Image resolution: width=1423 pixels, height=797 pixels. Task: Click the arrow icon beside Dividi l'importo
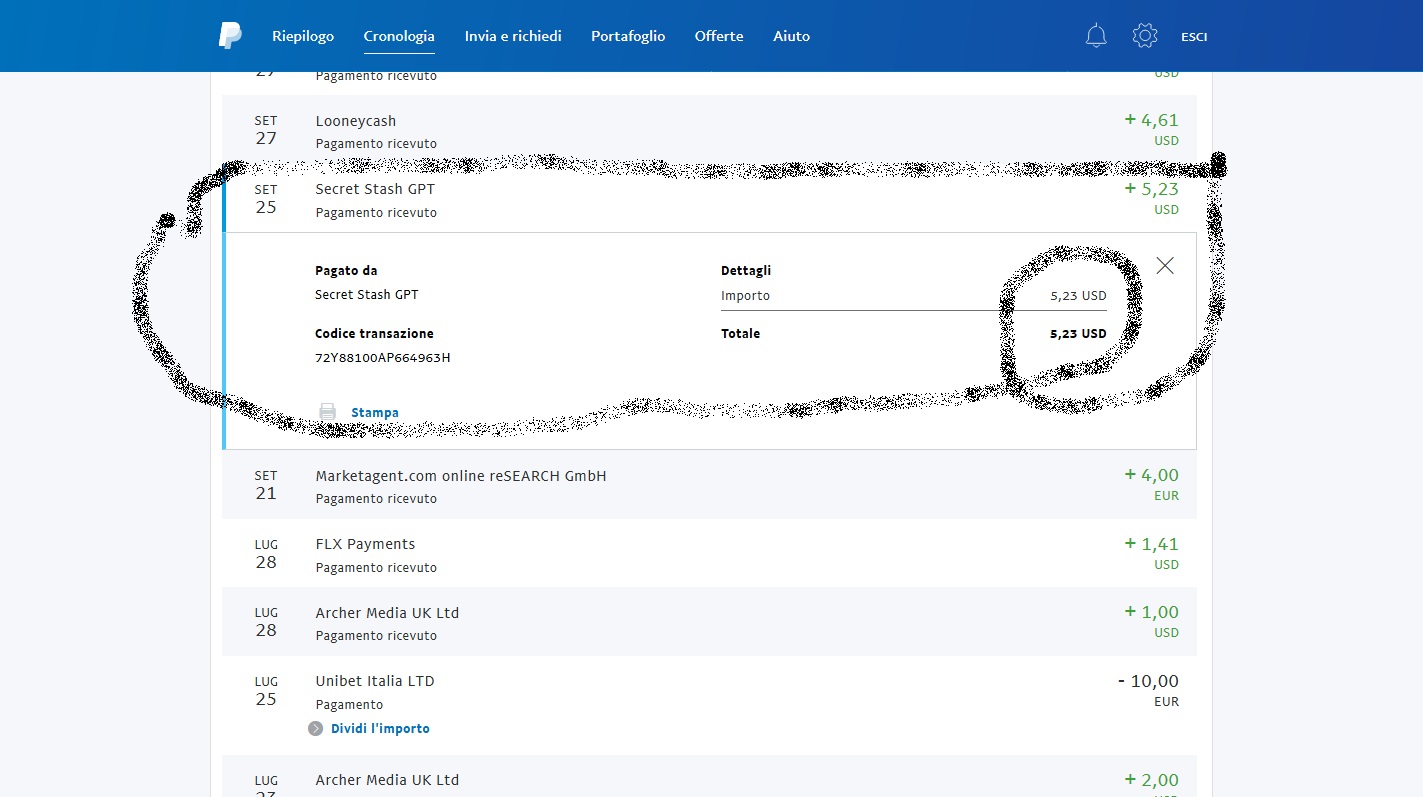(316, 728)
